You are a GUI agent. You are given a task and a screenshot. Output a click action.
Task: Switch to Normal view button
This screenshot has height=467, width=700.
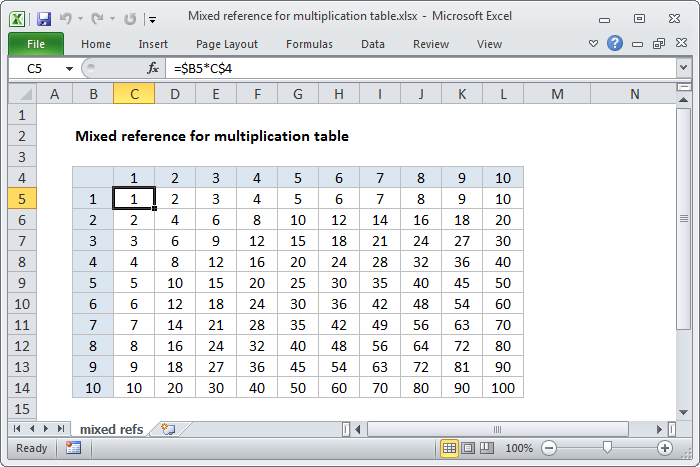(450, 448)
